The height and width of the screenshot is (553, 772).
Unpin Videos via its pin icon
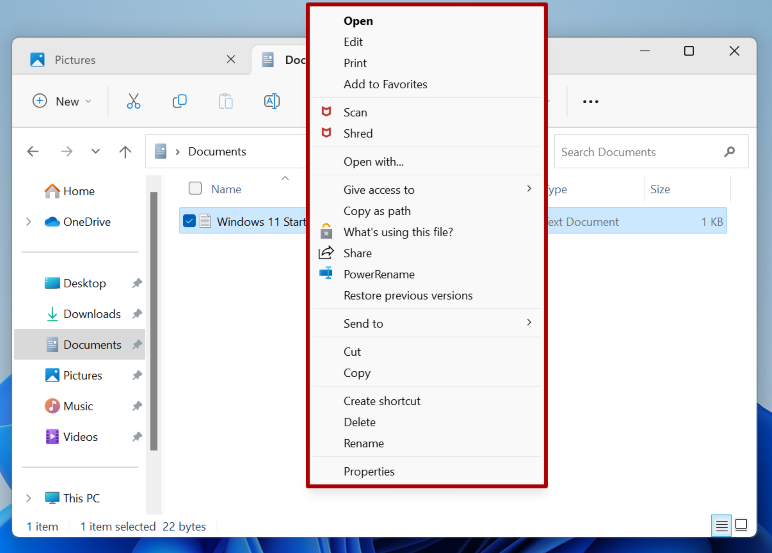point(137,437)
